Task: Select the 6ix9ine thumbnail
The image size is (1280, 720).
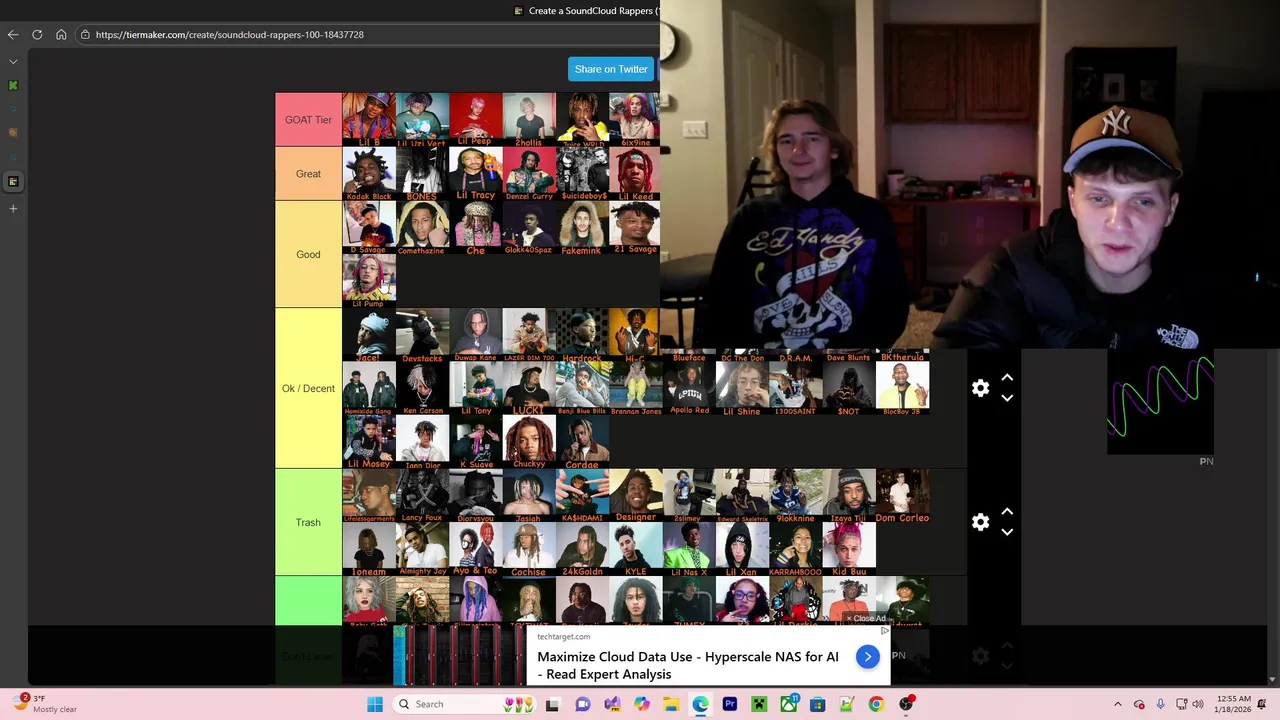Action: click(635, 120)
